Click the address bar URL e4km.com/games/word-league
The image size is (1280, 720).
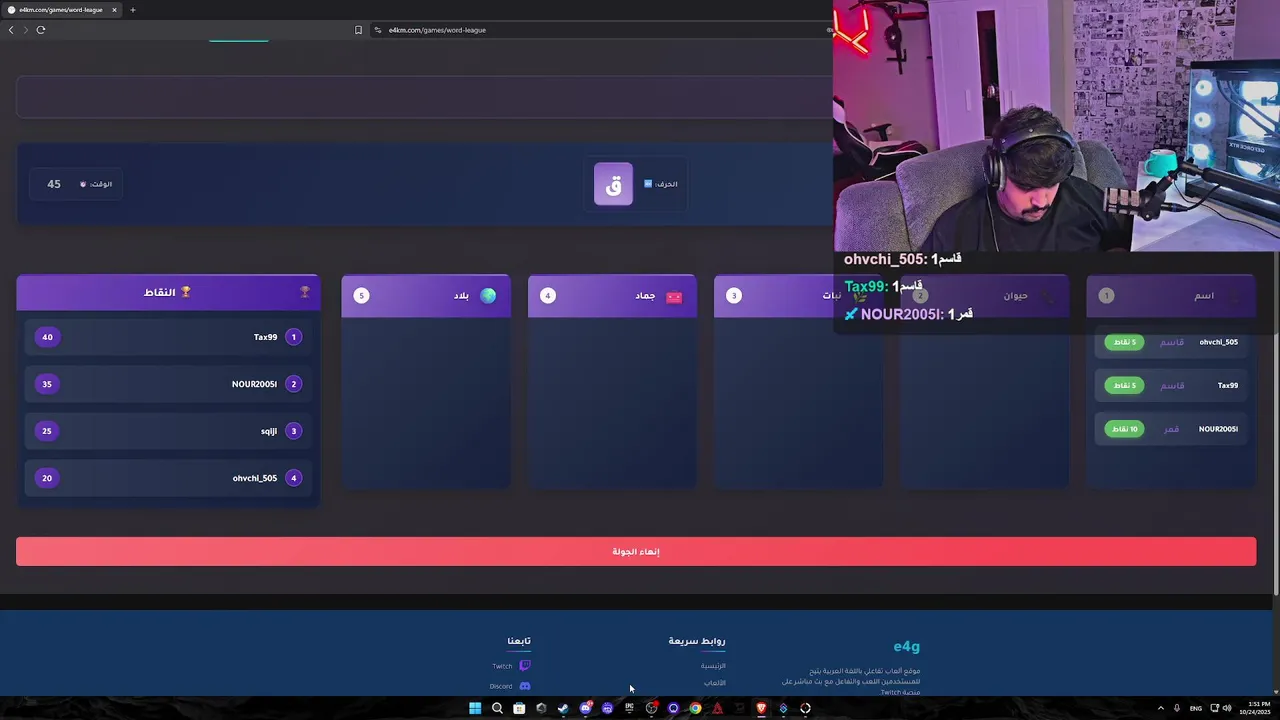coord(437,30)
